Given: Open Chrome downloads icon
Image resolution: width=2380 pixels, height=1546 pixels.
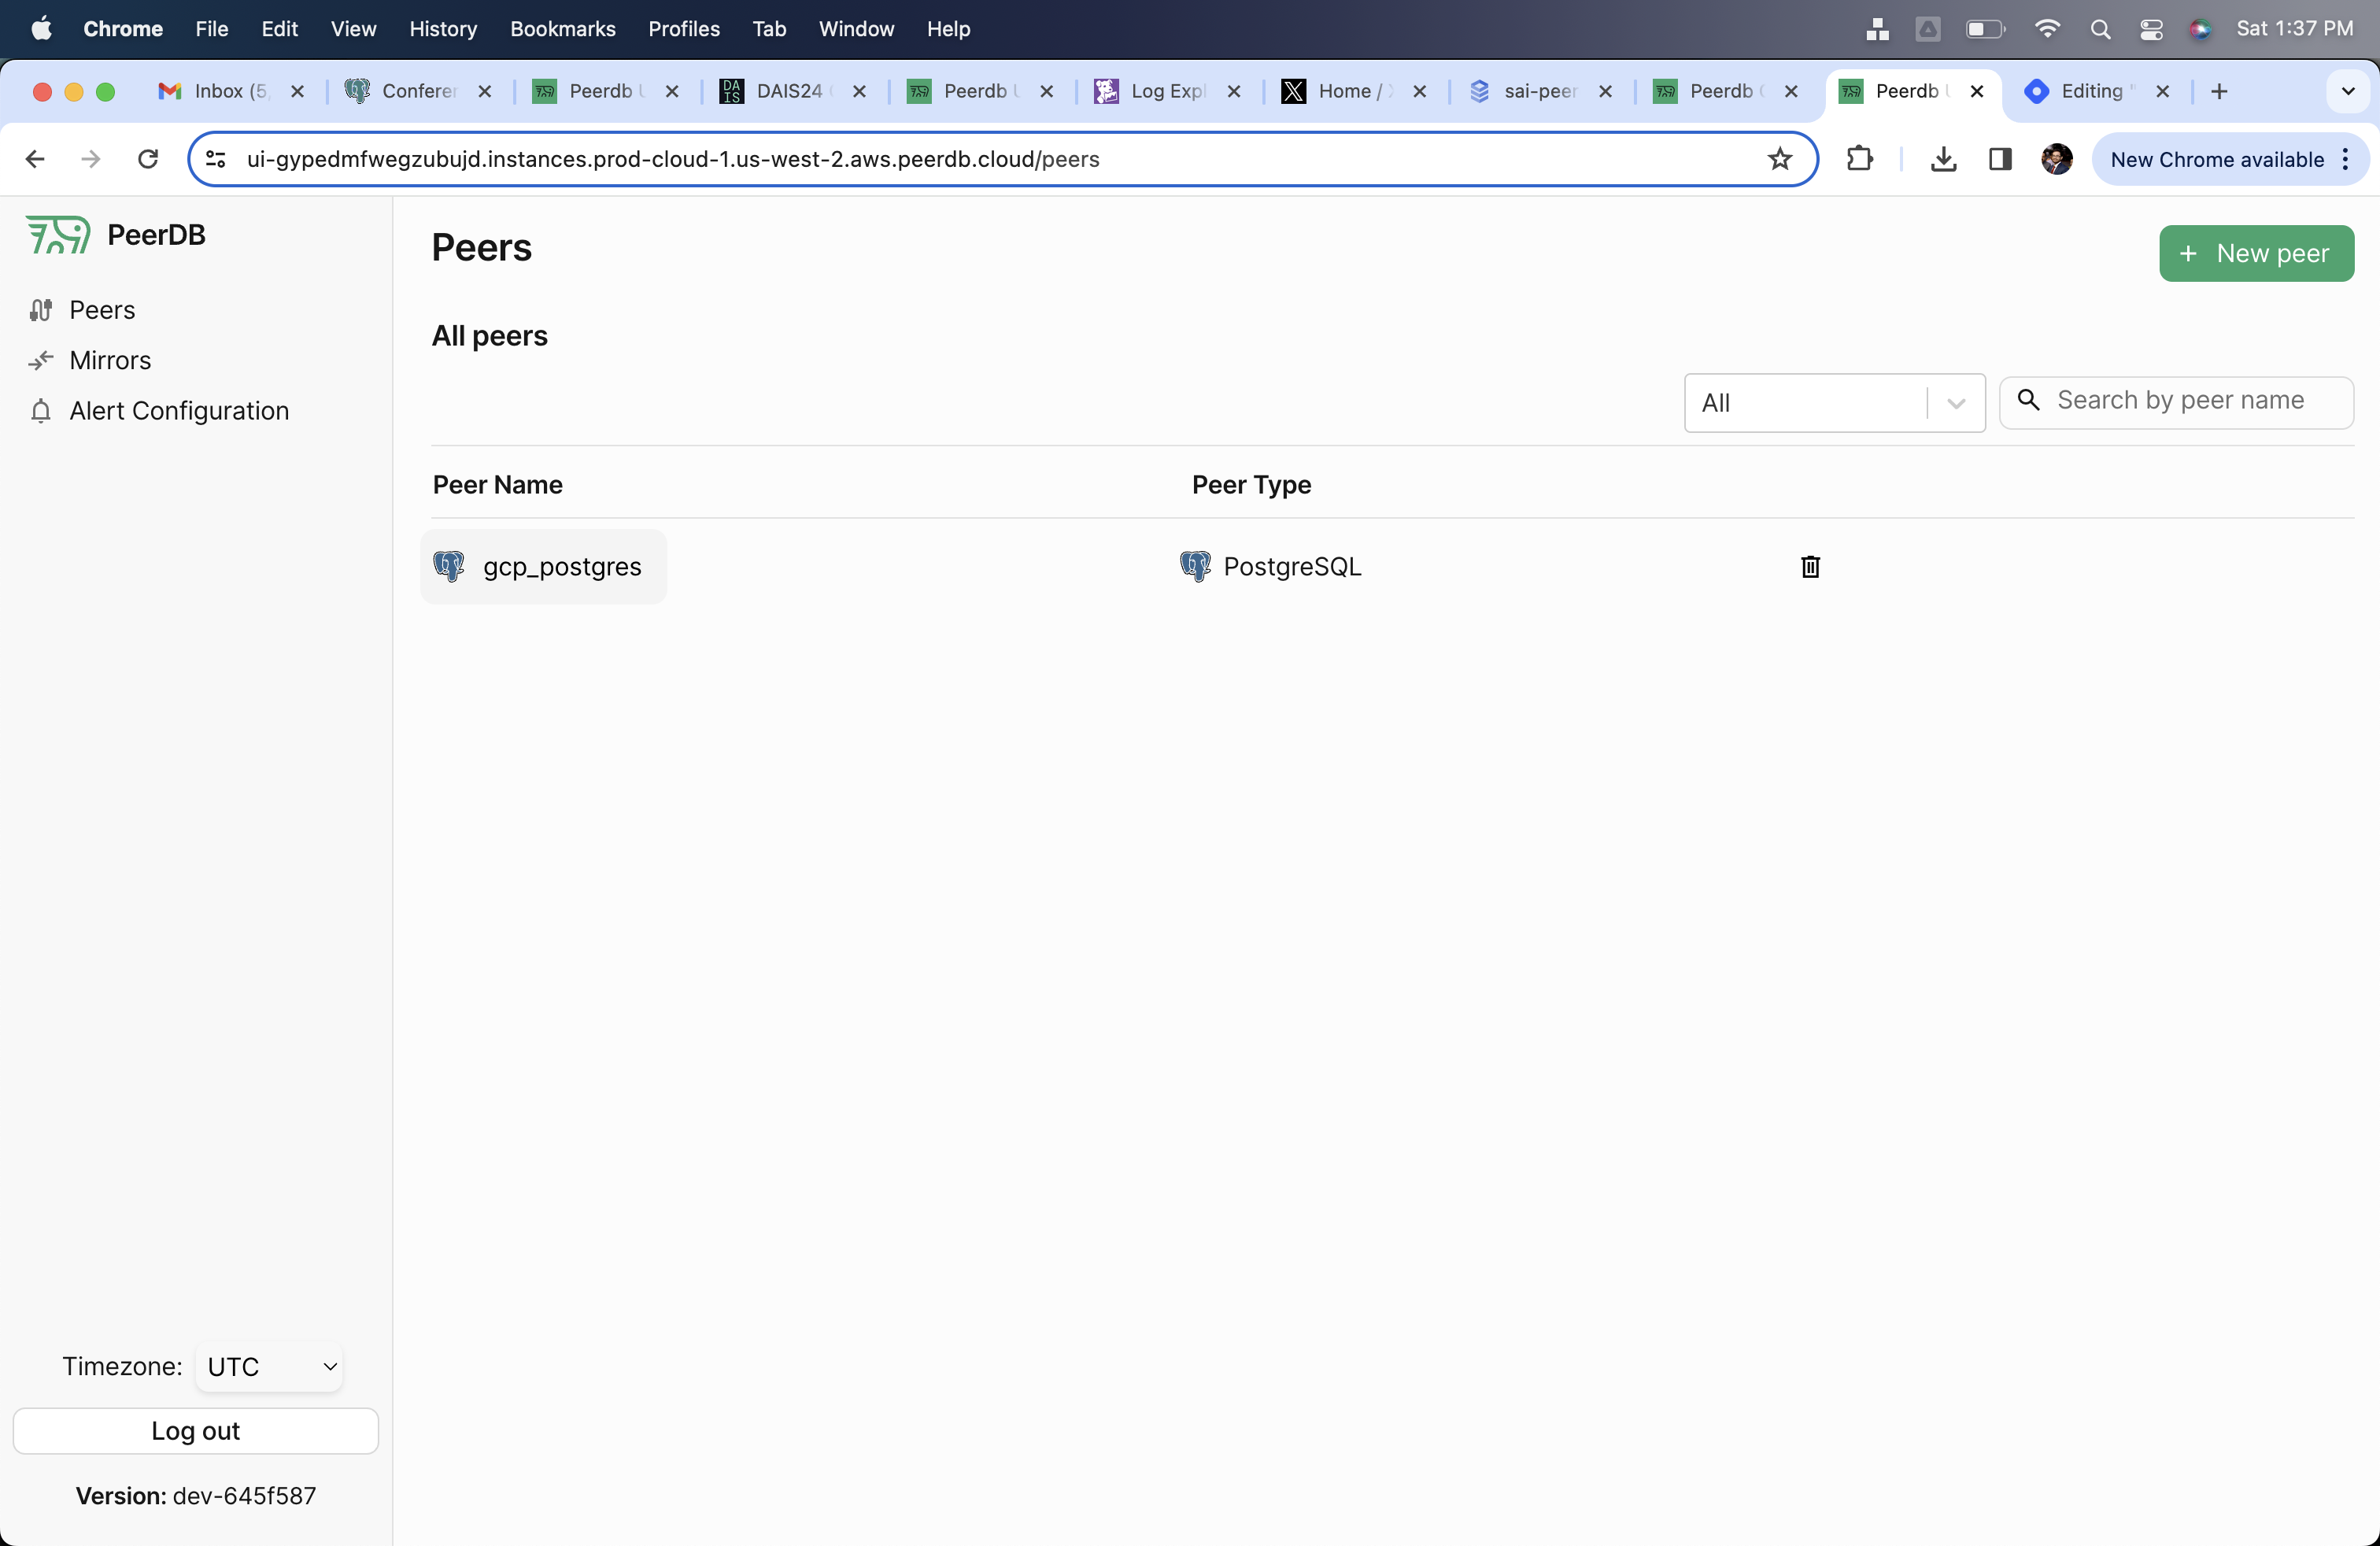Looking at the screenshot, I should click(x=1942, y=159).
